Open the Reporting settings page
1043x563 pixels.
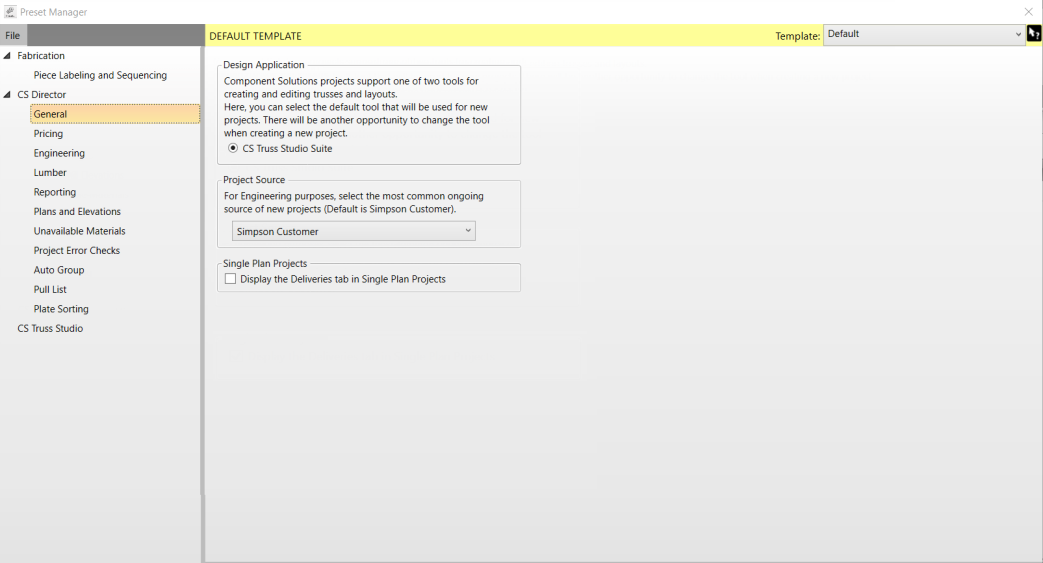pyautogui.click(x=55, y=192)
